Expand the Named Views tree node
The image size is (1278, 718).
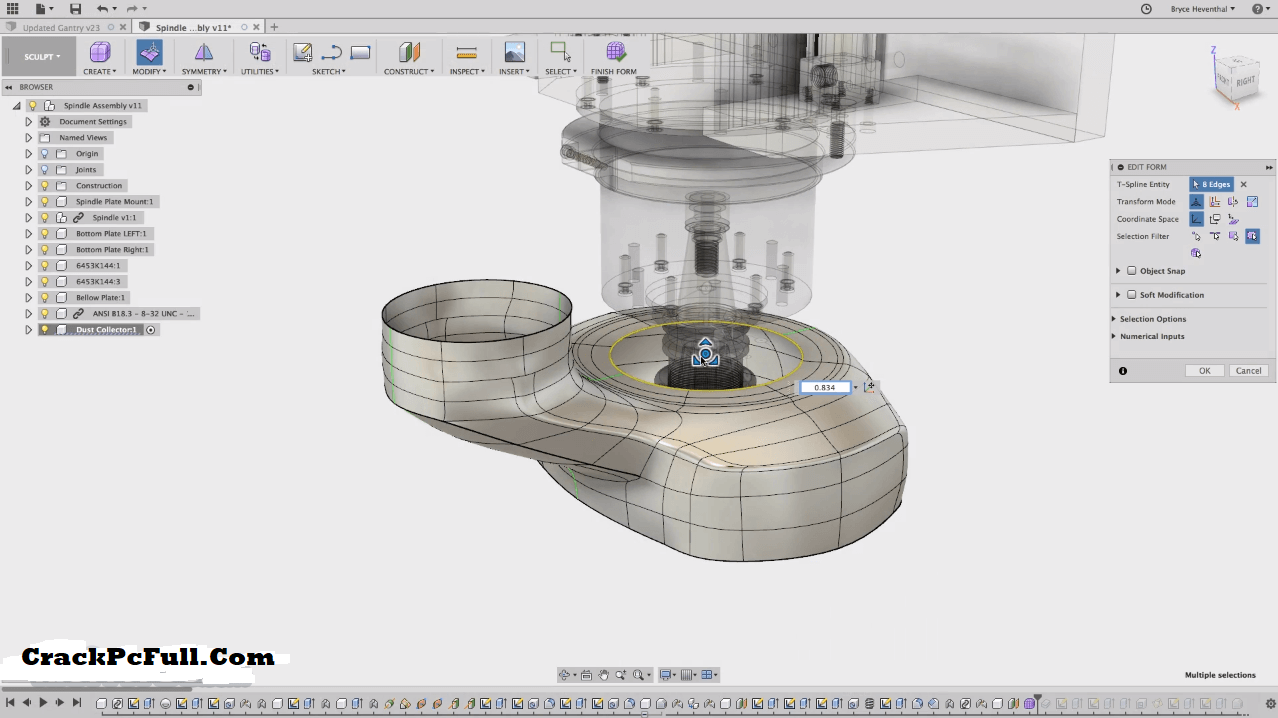(x=28, y=138)
